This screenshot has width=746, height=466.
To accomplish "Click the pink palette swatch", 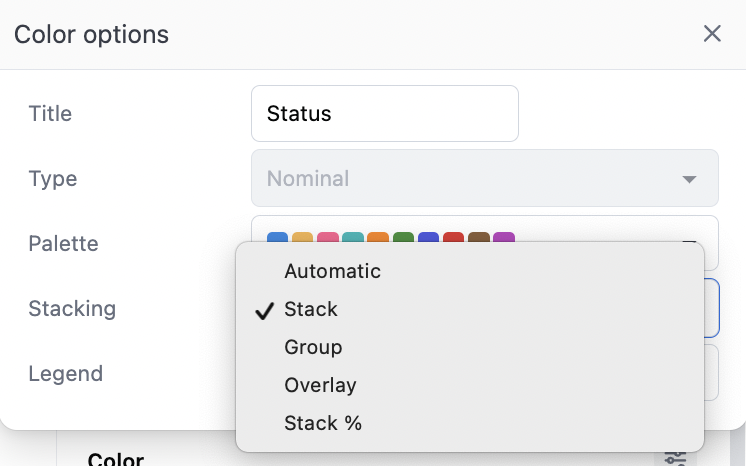I will [328, 239].
